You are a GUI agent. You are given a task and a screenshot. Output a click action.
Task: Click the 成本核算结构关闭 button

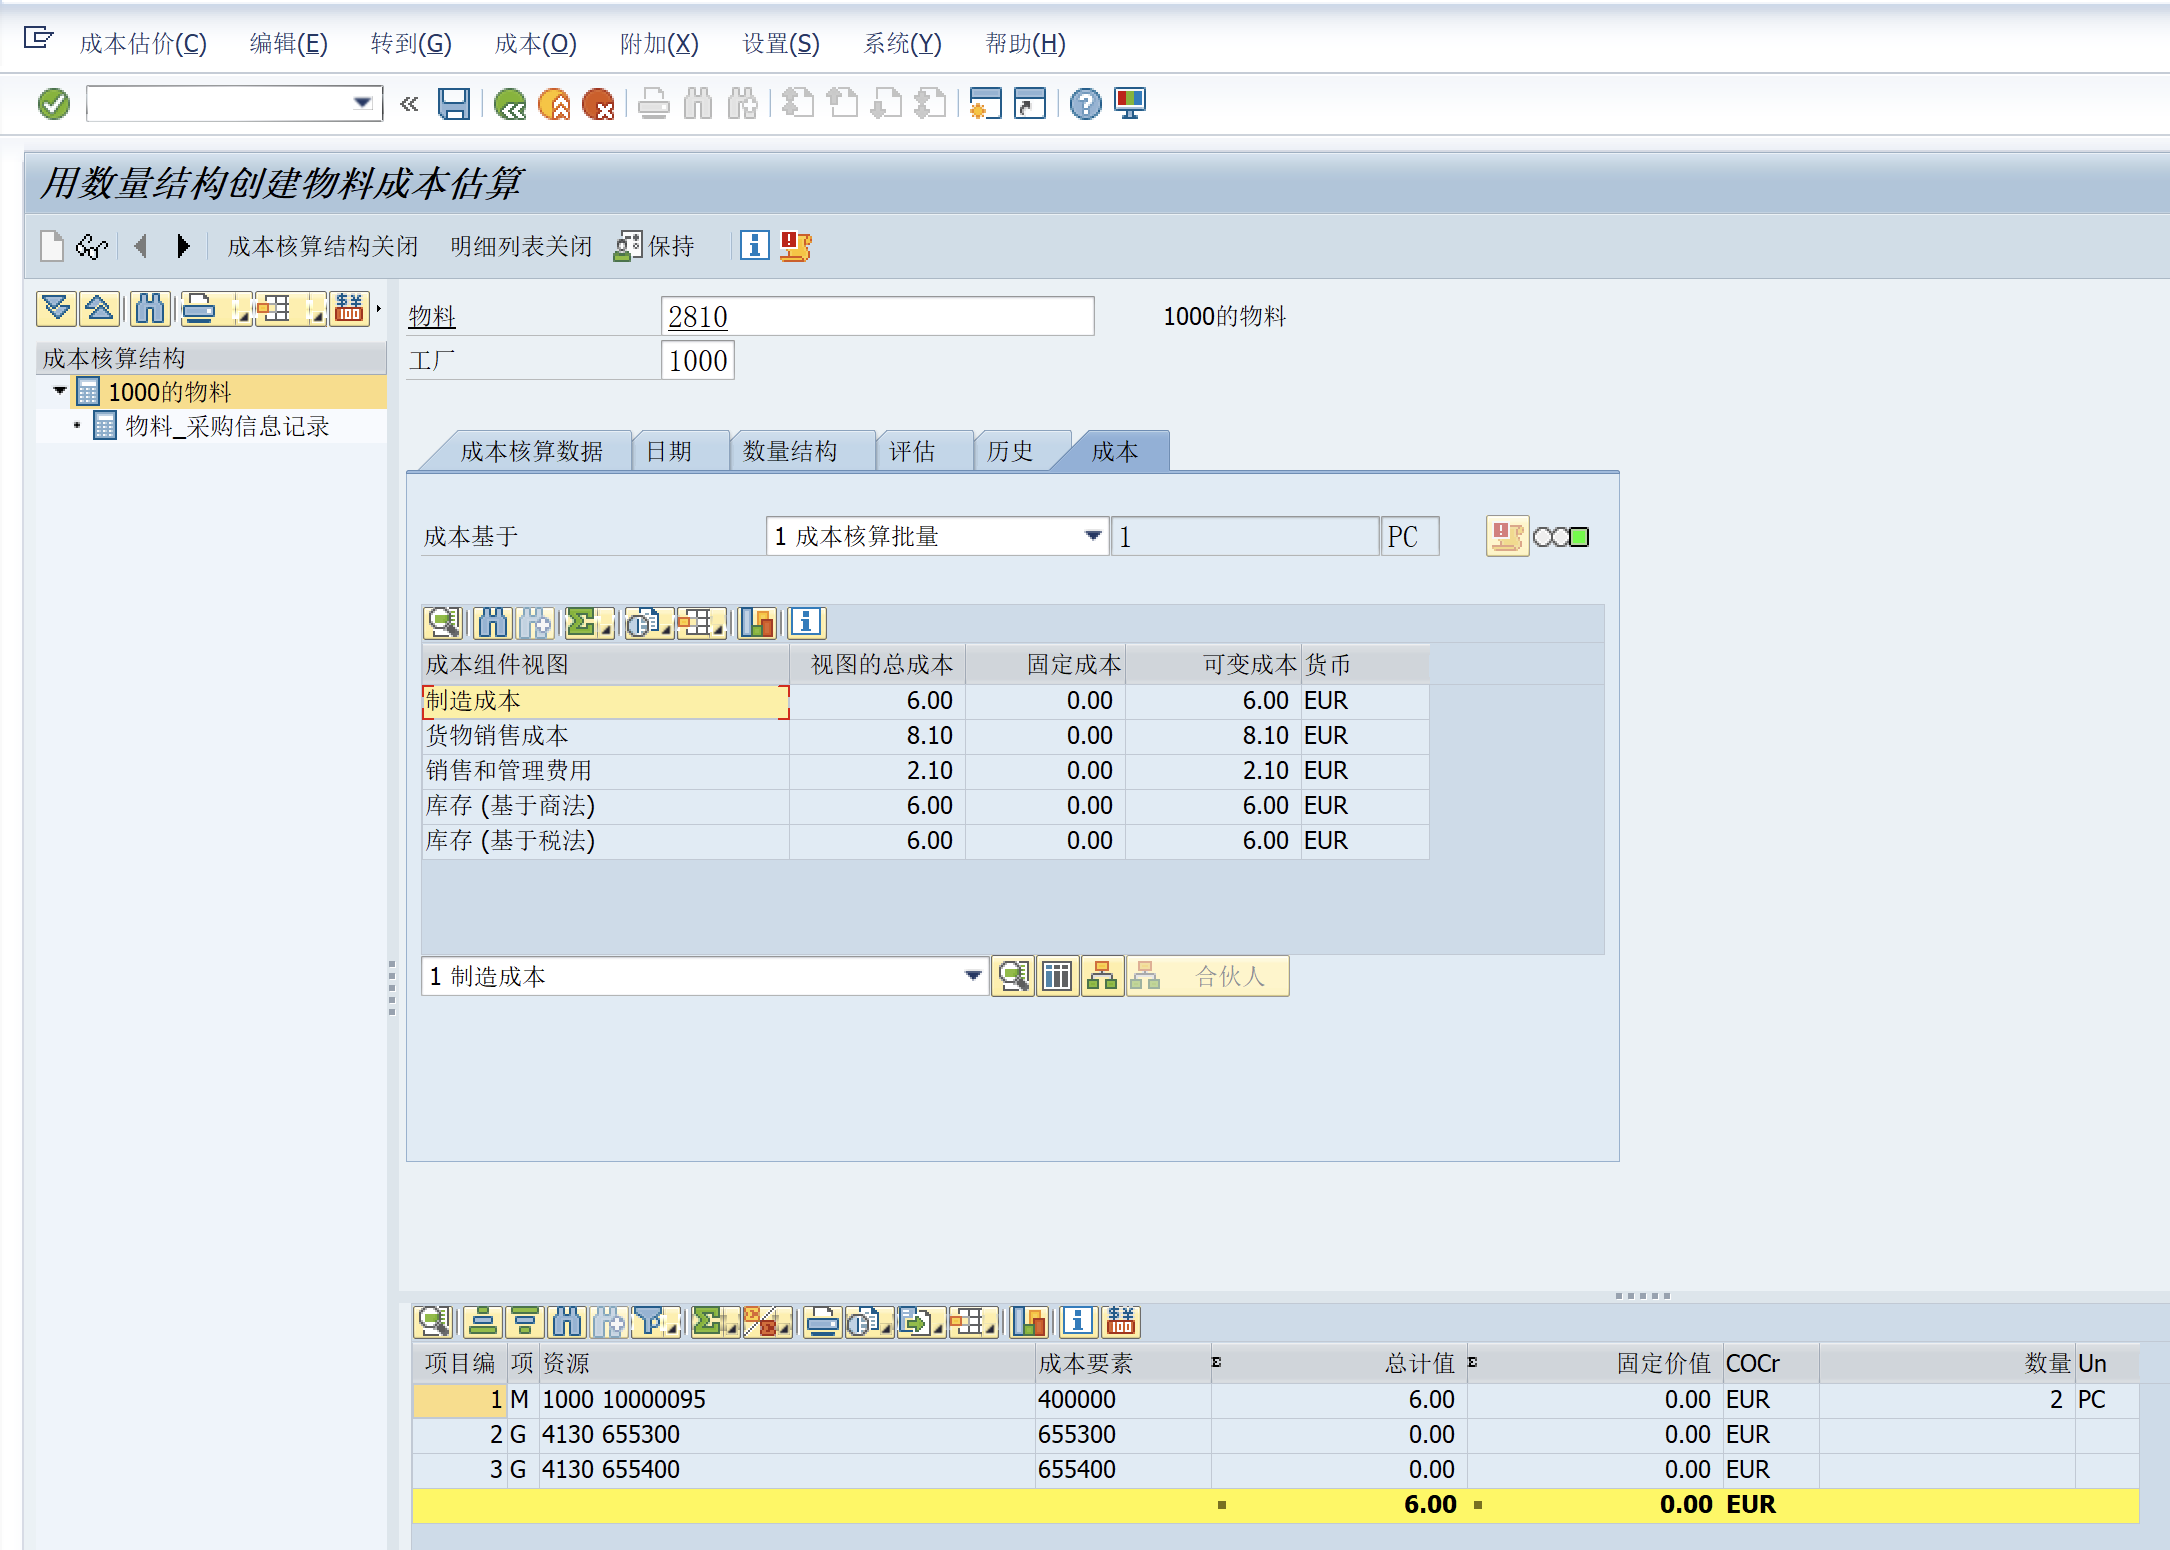pos(322,246)
